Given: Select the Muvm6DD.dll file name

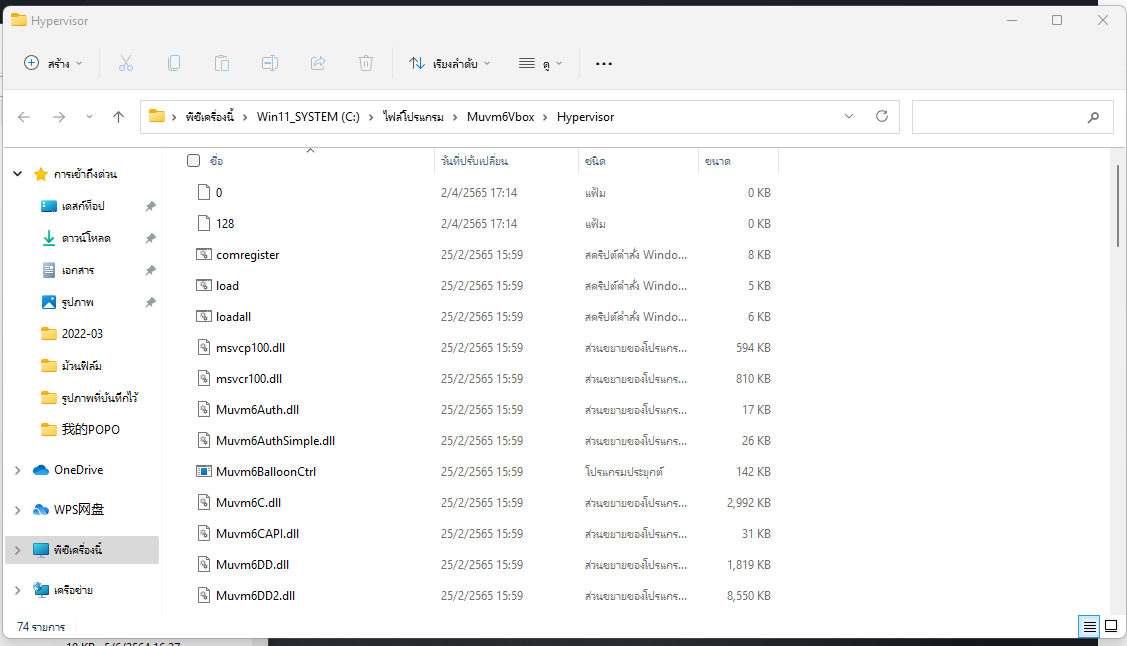Looking at the screenshot, I should tap(252, 564).
